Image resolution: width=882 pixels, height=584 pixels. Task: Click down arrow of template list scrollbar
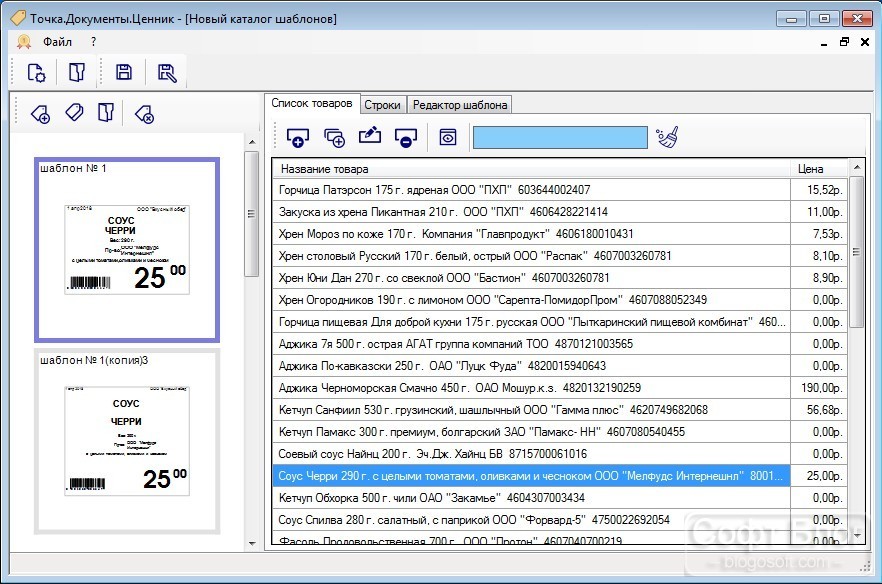pos(252,543)
